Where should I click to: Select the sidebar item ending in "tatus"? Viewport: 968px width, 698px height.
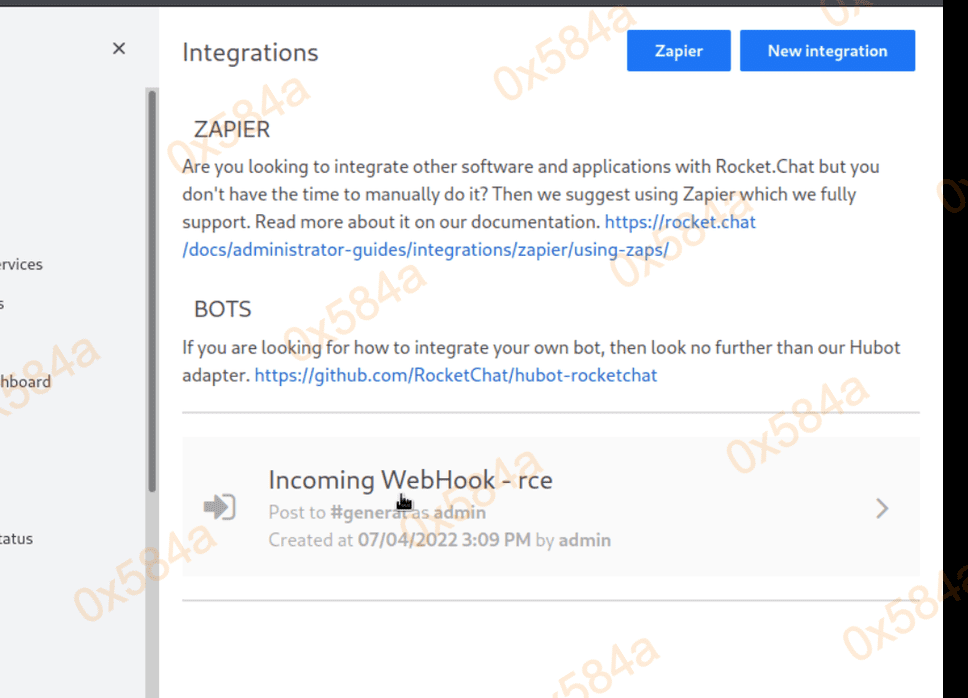[x=16, y=539]
